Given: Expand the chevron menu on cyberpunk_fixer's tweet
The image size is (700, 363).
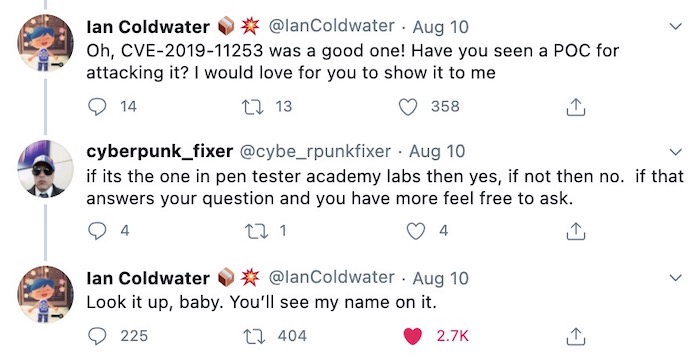Looking at the screenshot, I should pos(676,152).
